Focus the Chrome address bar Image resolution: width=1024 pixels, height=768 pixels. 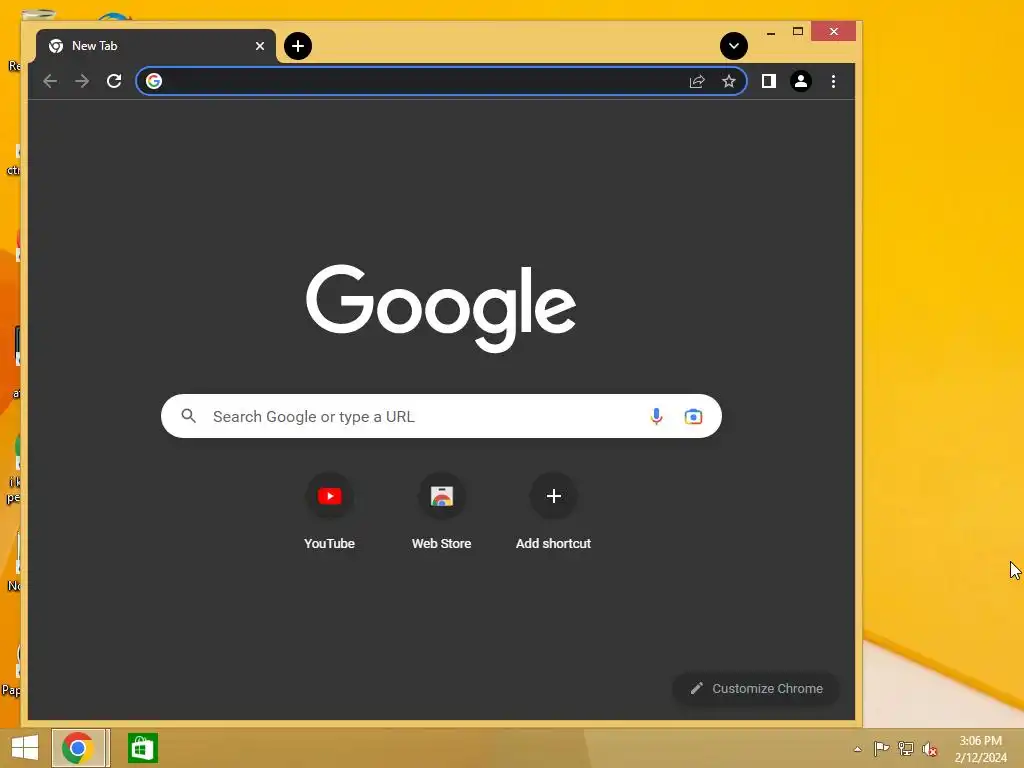pyautogui.click(x=441, y=81)
